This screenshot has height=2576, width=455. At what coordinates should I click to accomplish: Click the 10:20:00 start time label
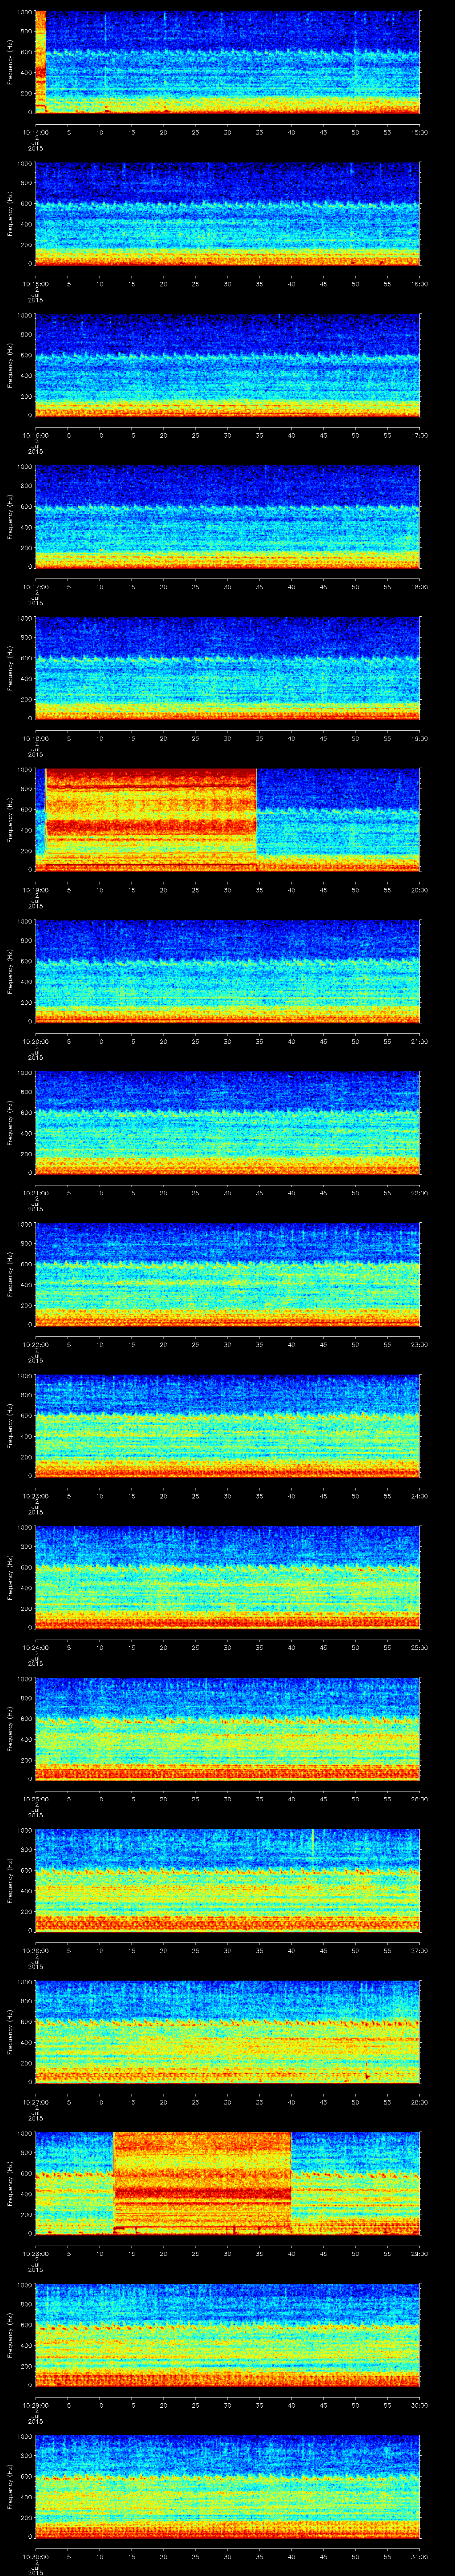35,1041
